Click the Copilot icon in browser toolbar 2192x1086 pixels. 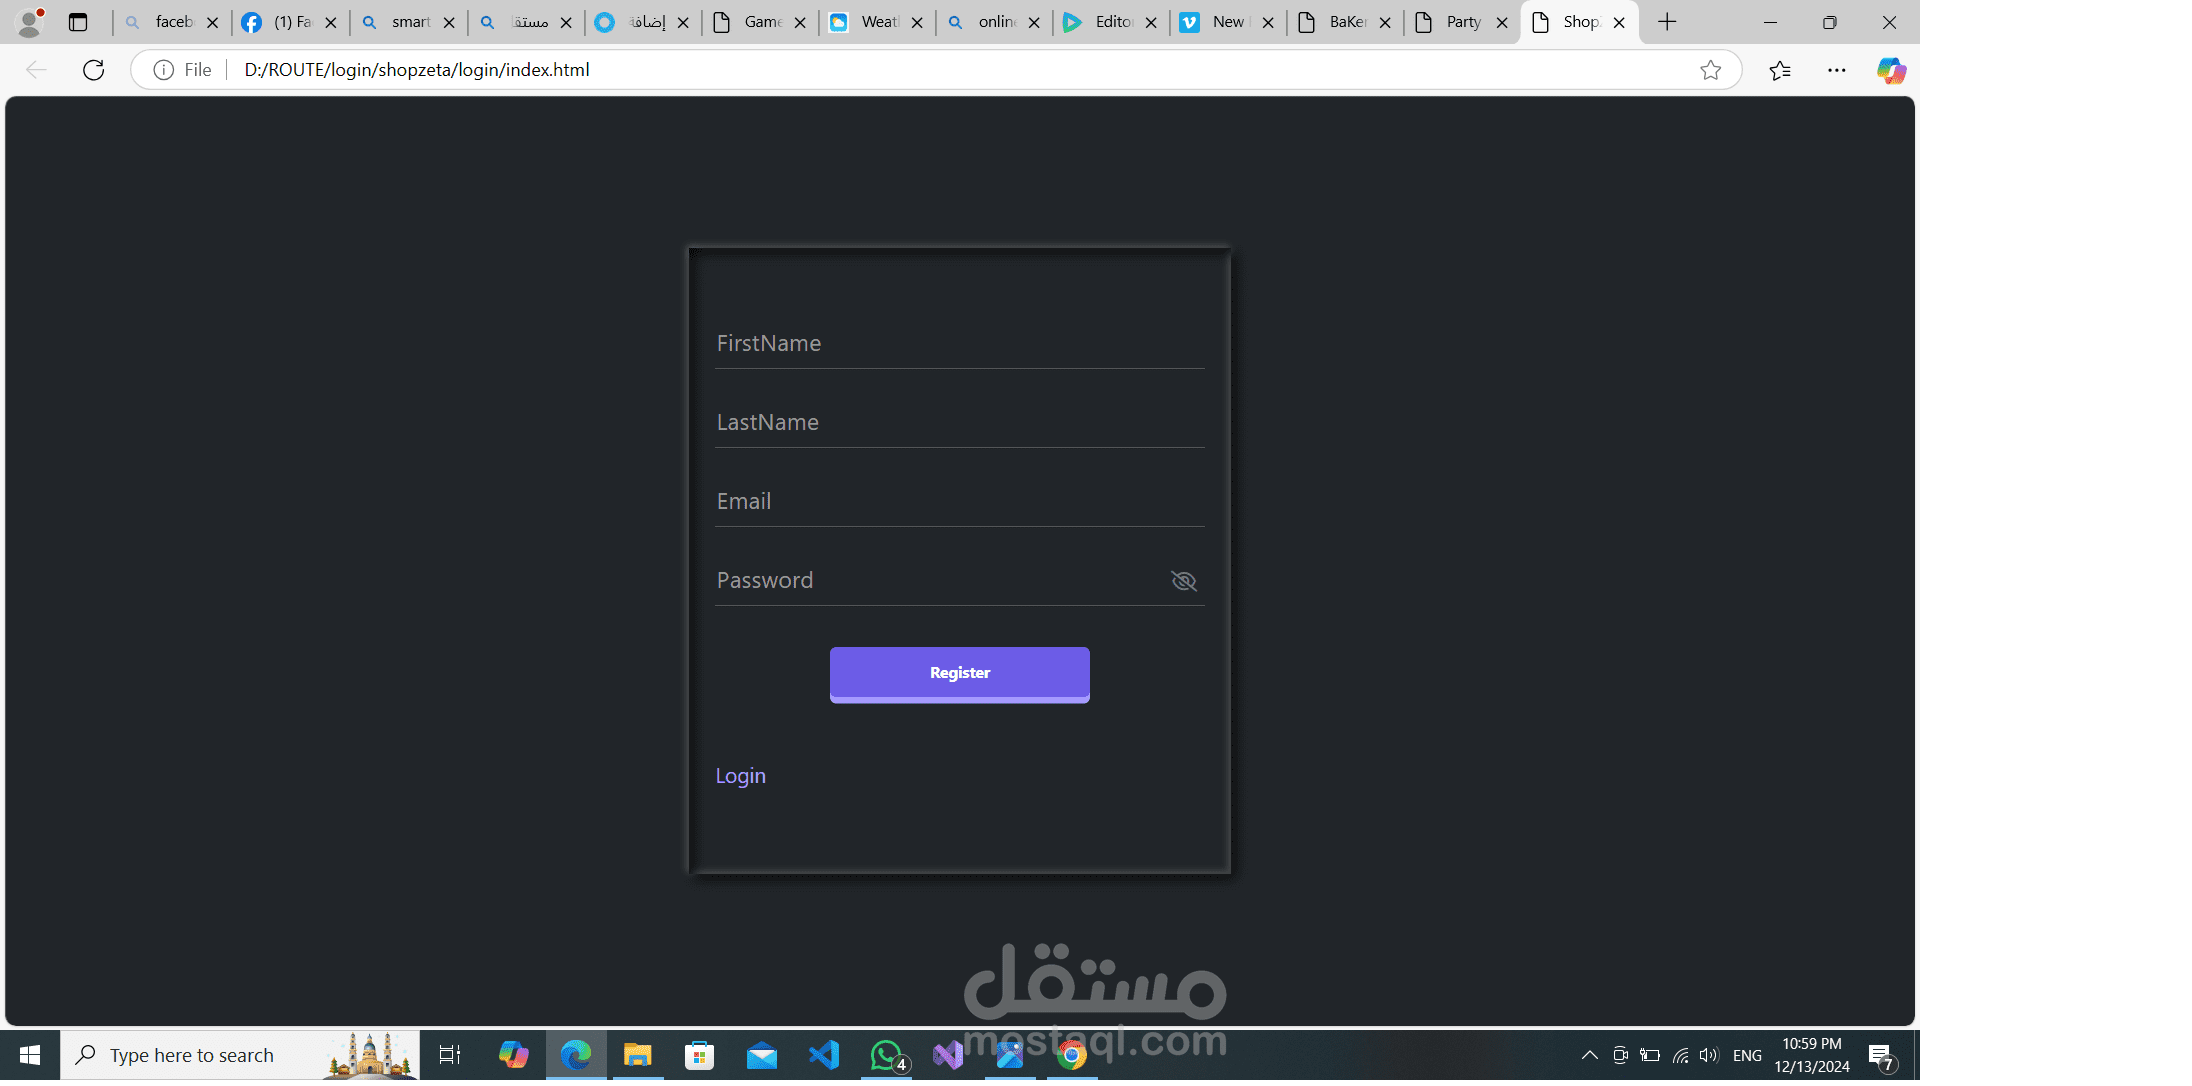coord(1891,70)
